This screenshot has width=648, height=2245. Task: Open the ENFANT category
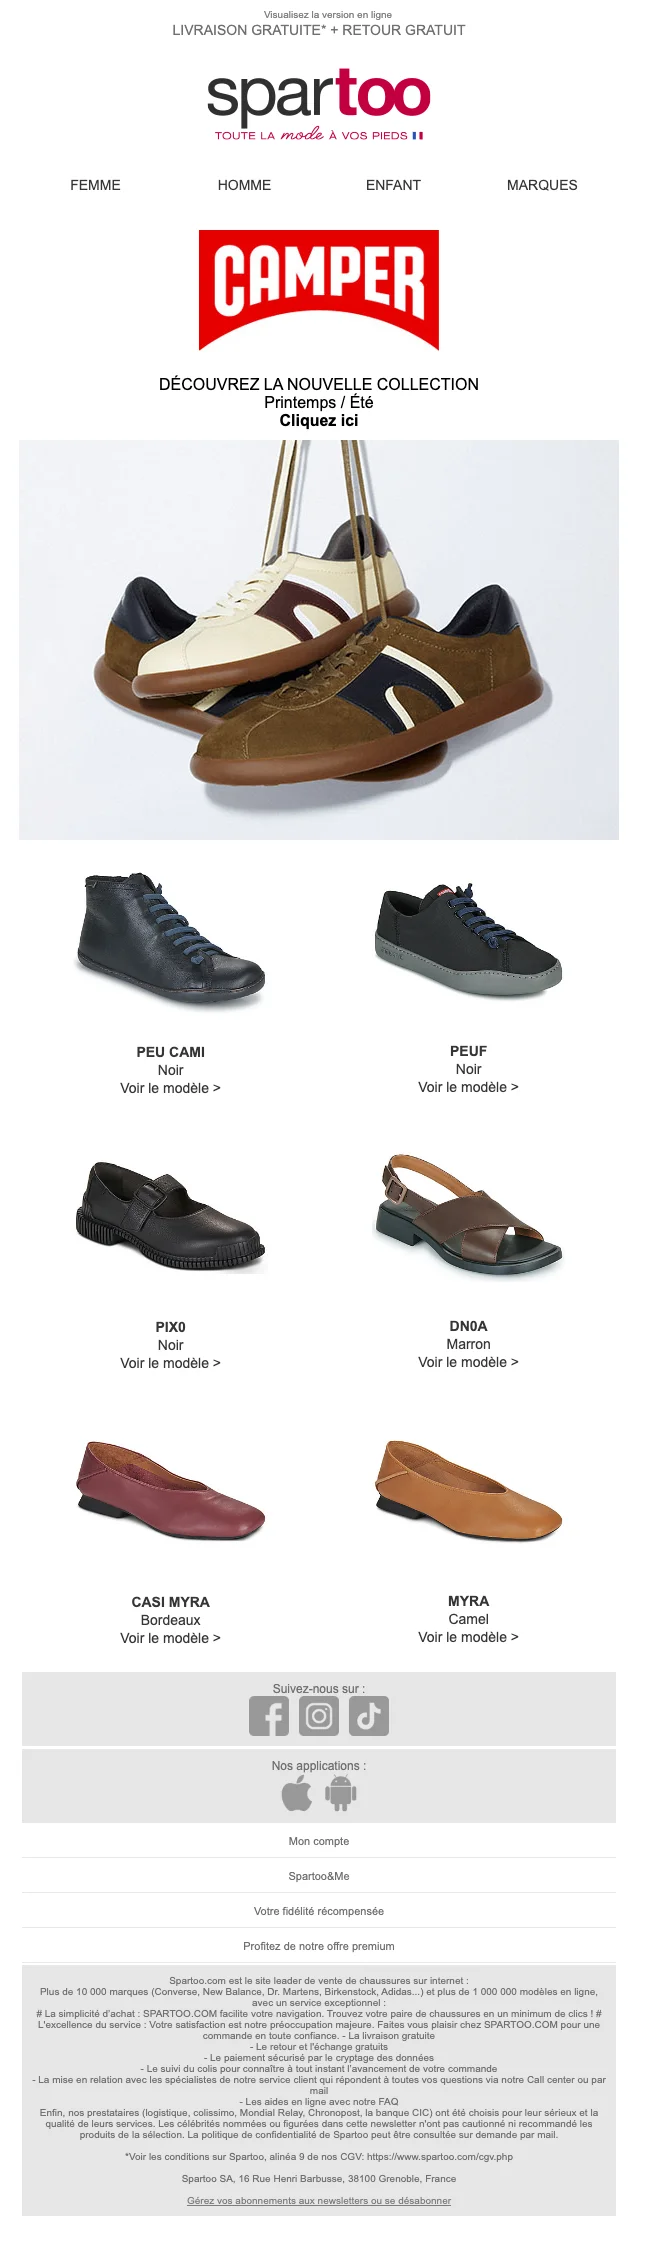pos(393,185)
